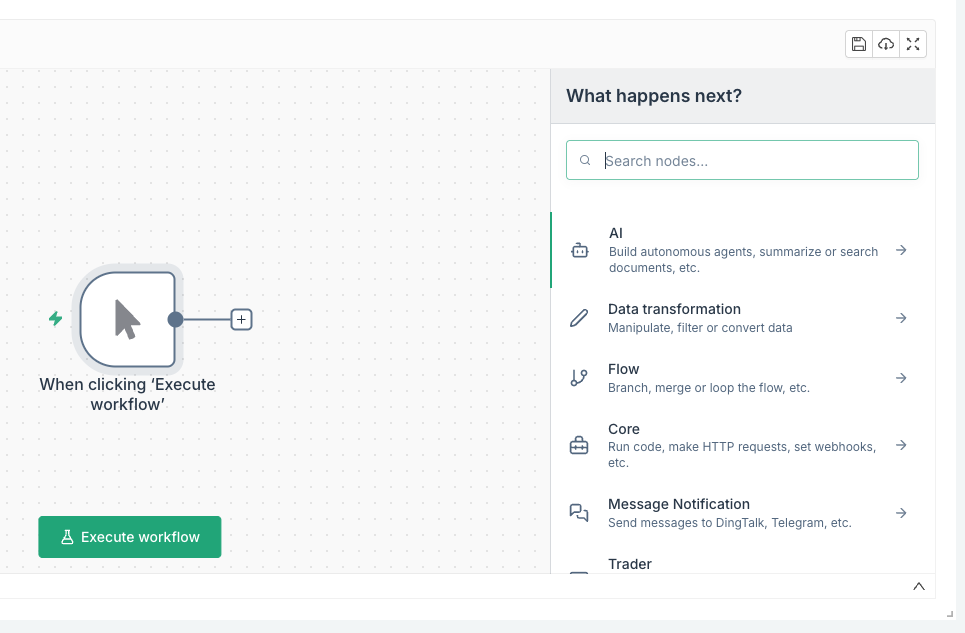Collapse the bottom panel chevron
Image resolution: width=965 pixels, height=633 pixels.
918,586
